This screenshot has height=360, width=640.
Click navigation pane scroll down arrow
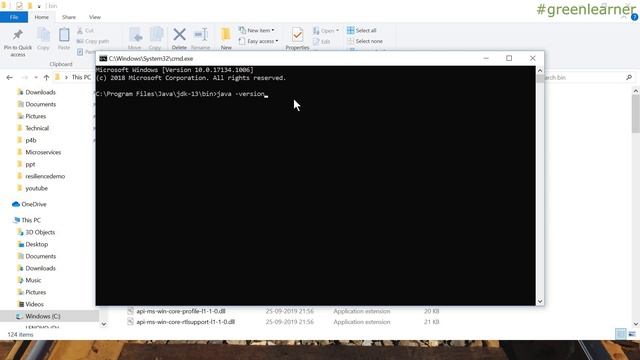click(x=104, y=324)
